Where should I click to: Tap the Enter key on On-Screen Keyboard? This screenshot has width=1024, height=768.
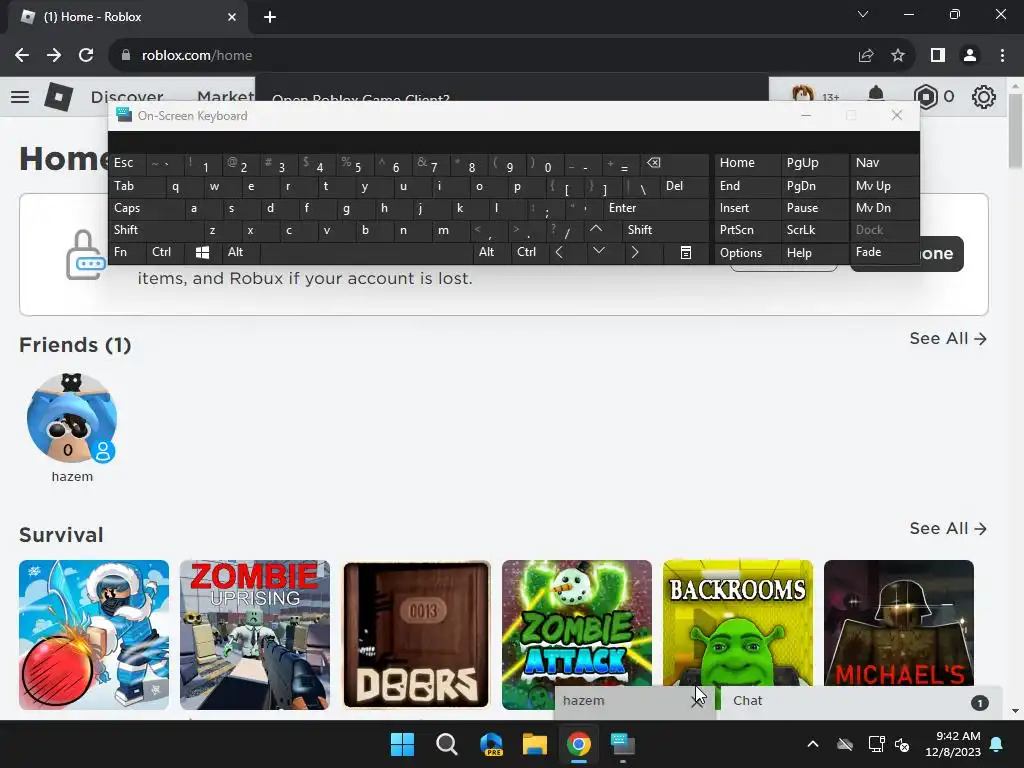(656, 208)
